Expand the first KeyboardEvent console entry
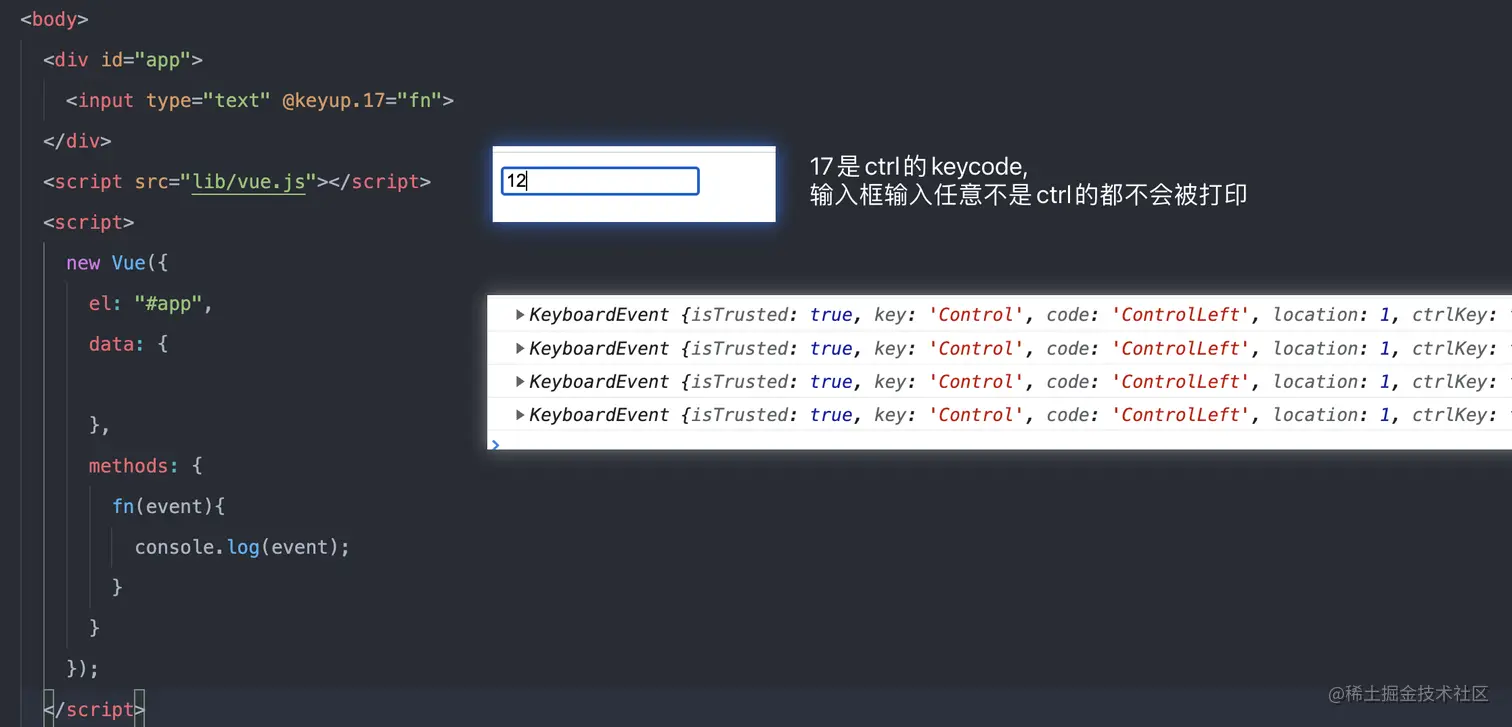 point(520,315)
